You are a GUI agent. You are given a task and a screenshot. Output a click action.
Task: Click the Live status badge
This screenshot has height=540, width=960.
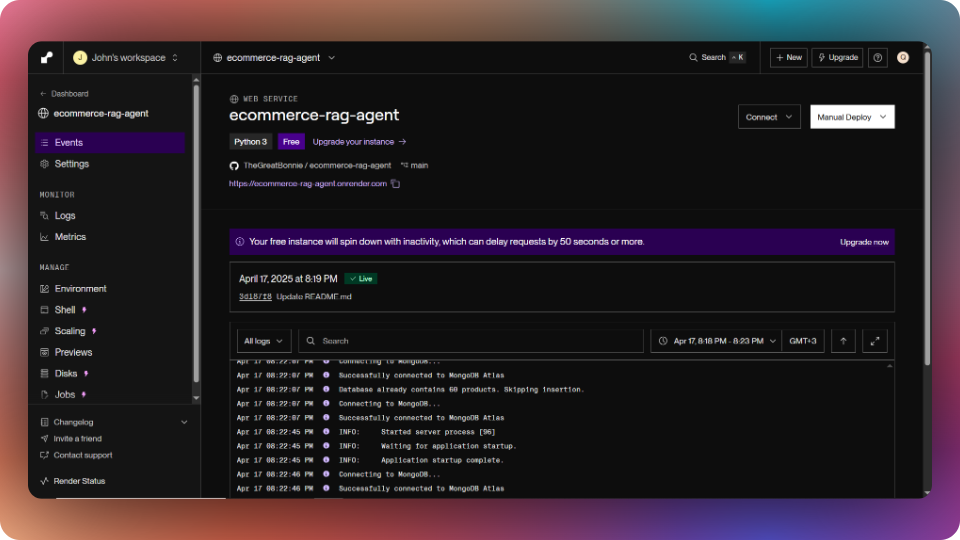361,279
